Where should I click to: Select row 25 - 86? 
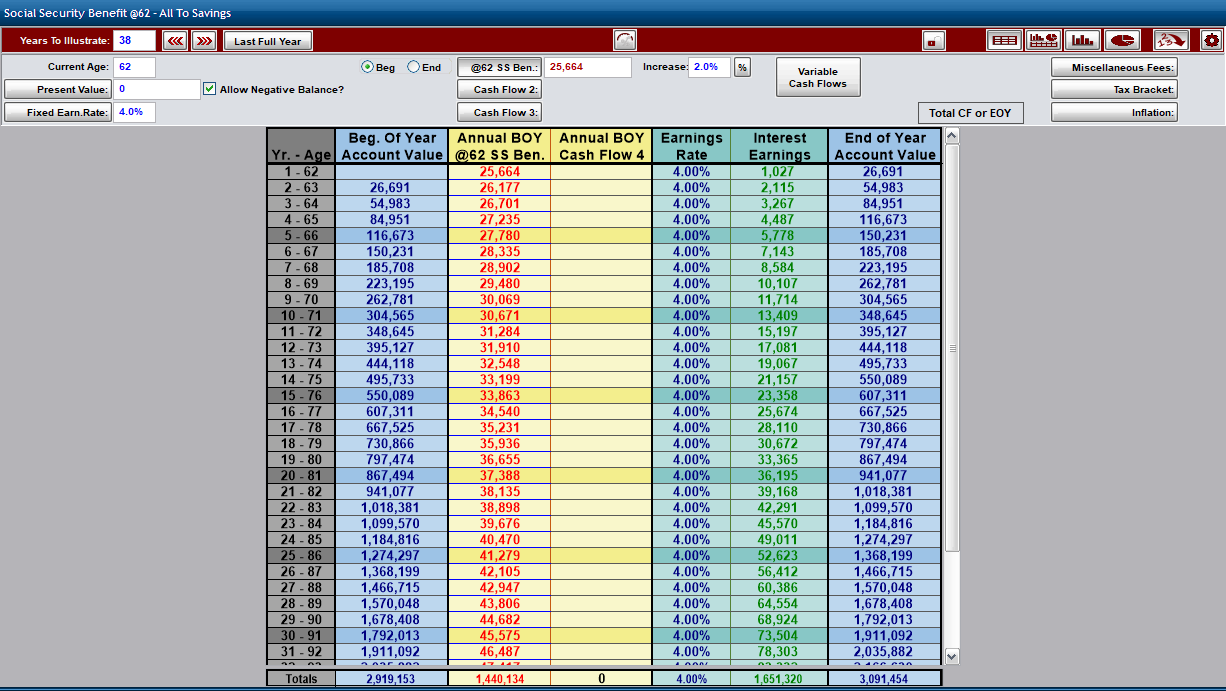coord(301,556)
